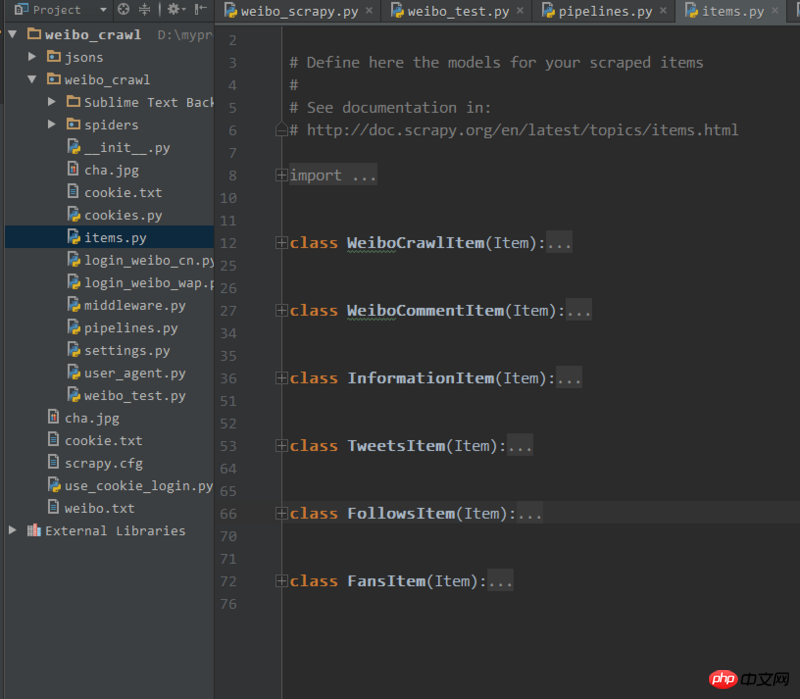Expand External Libraries node
This screenshot has width=800, height=699.
(13, 531)
